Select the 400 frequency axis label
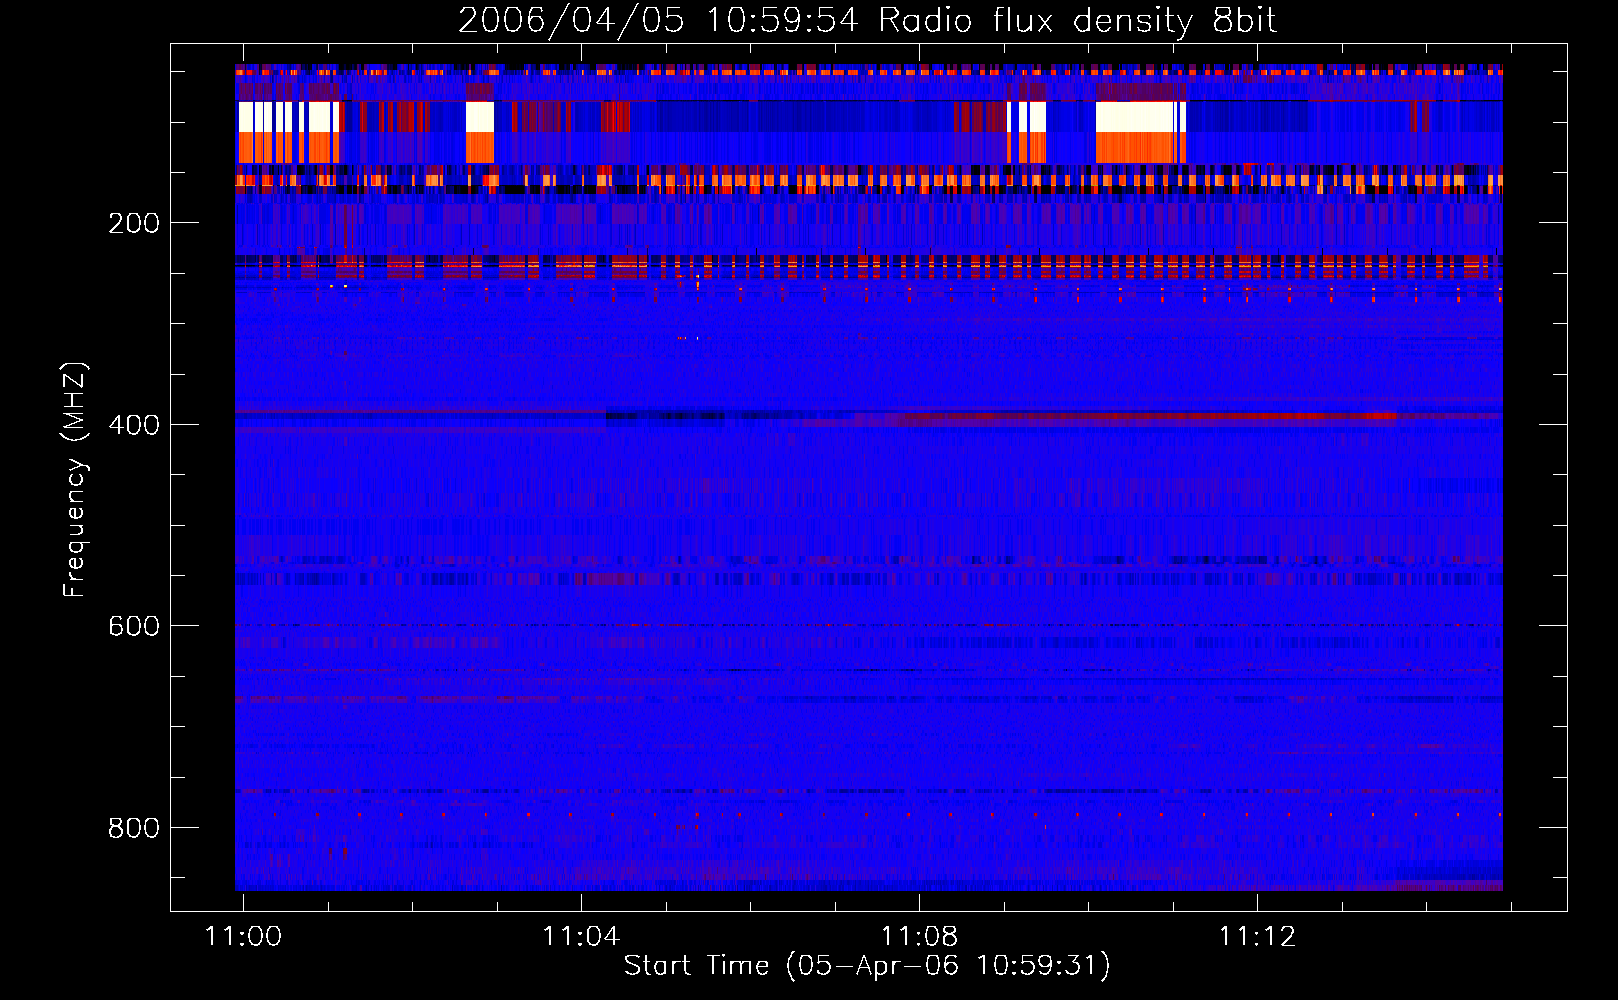The width and height of the screenshot is (1618, 1000). [134, 425]
